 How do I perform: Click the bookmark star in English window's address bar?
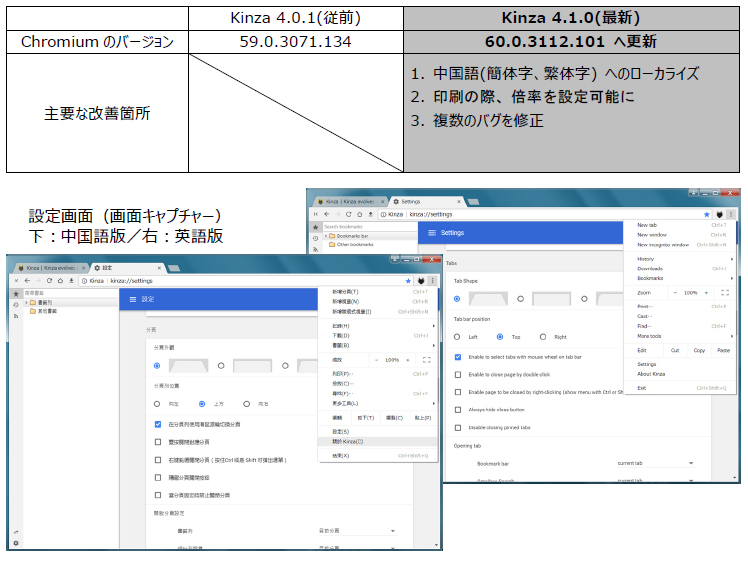point(706,214)
